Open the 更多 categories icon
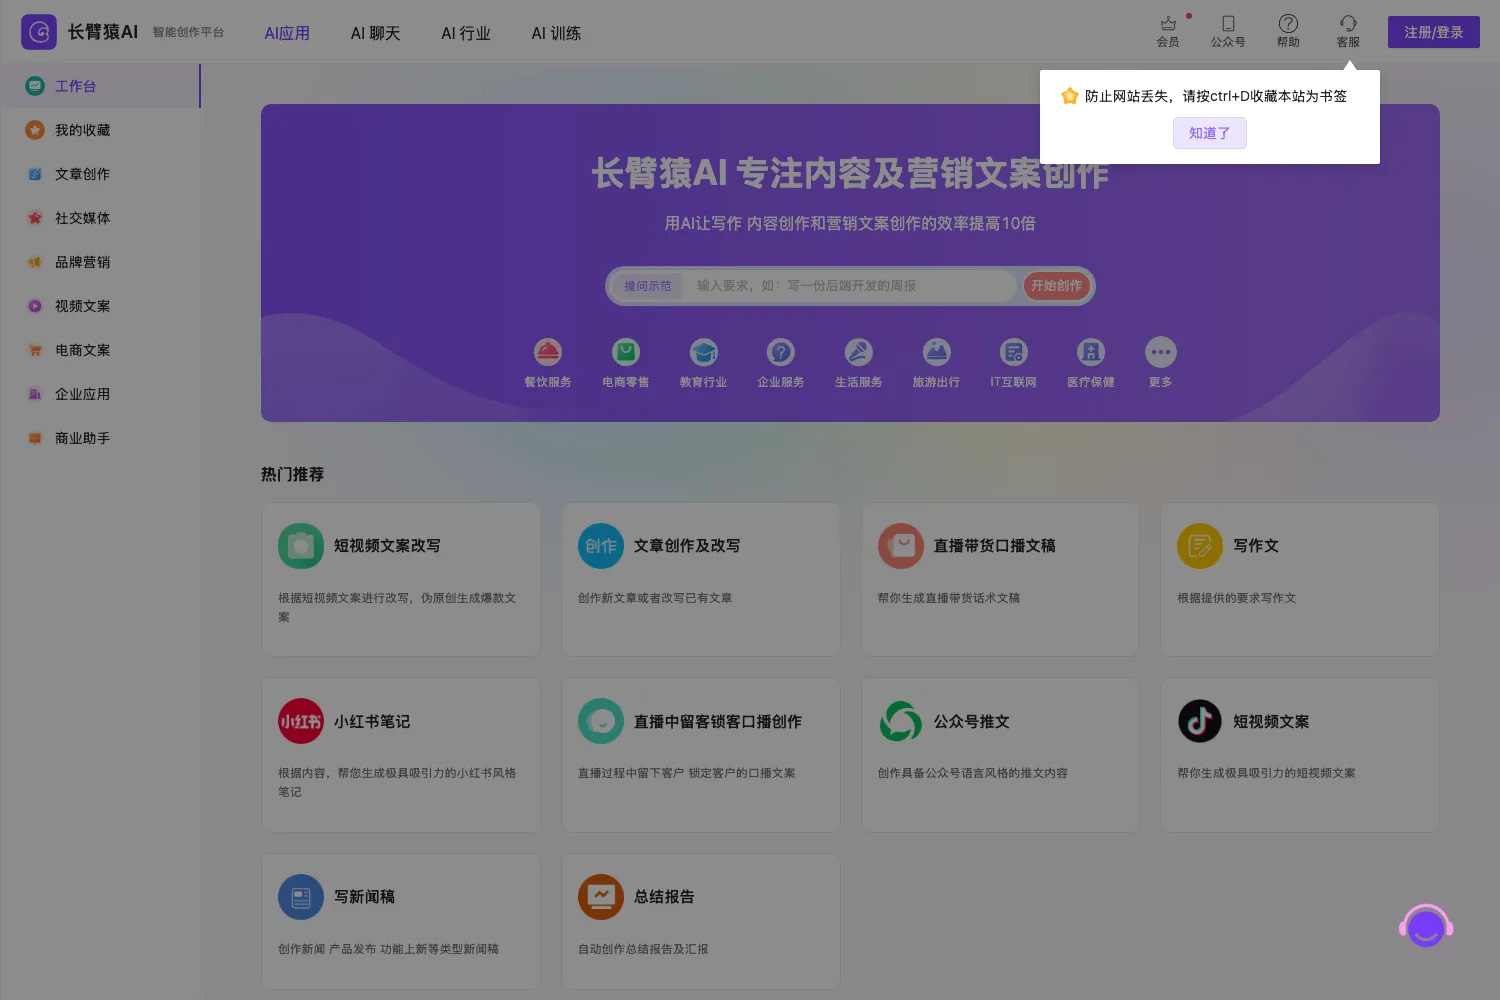This screenshot has height=1000, width=1500. (x=1160, y=352)
